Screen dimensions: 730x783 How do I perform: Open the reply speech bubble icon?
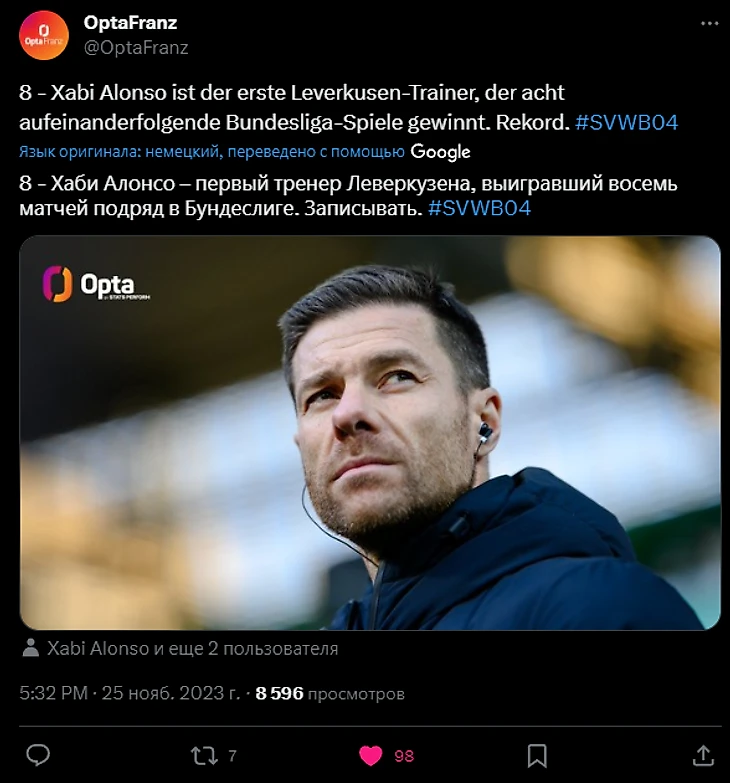coord(37,755)
